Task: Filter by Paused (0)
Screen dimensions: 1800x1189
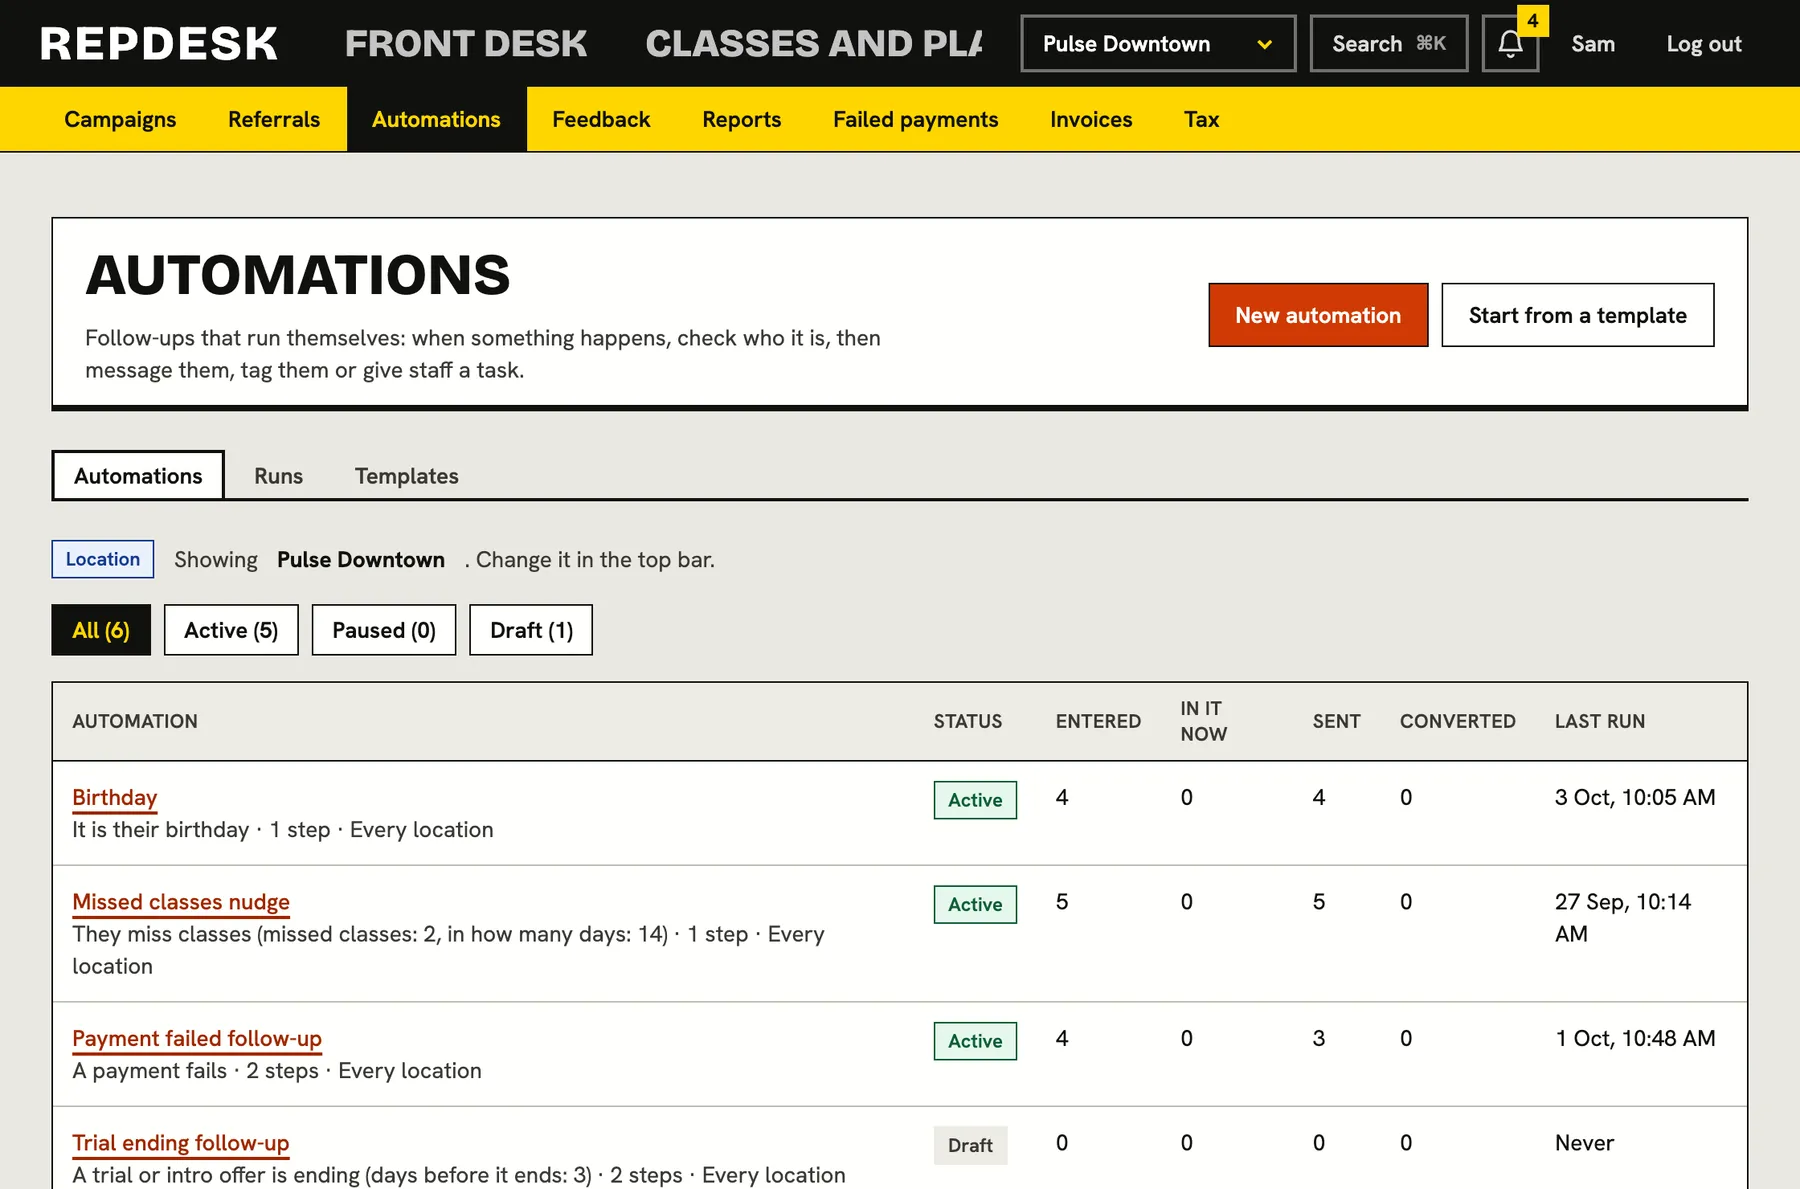Action: click(384, 630)
